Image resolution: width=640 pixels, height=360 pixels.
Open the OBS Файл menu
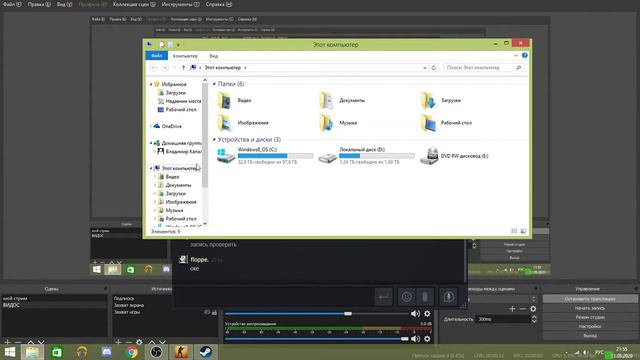(11, 4)
